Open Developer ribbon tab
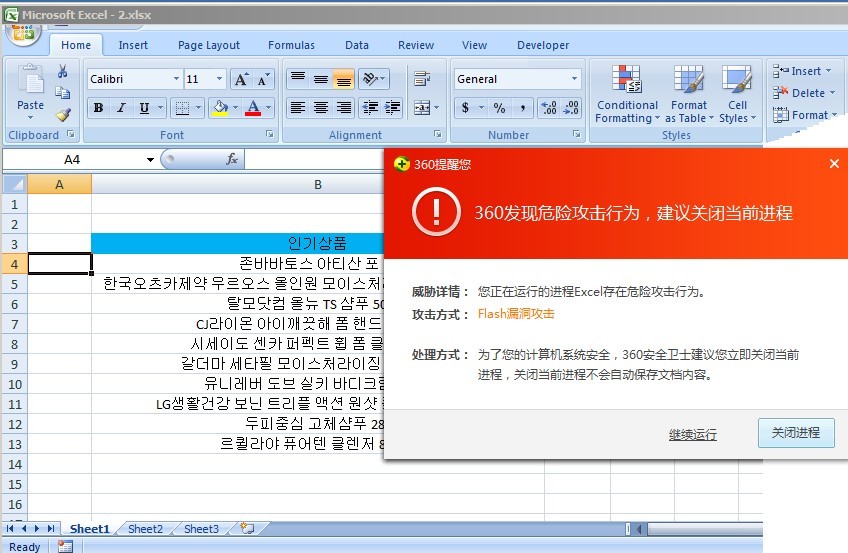Screen dimensions: 848x553 coord(543,45)
